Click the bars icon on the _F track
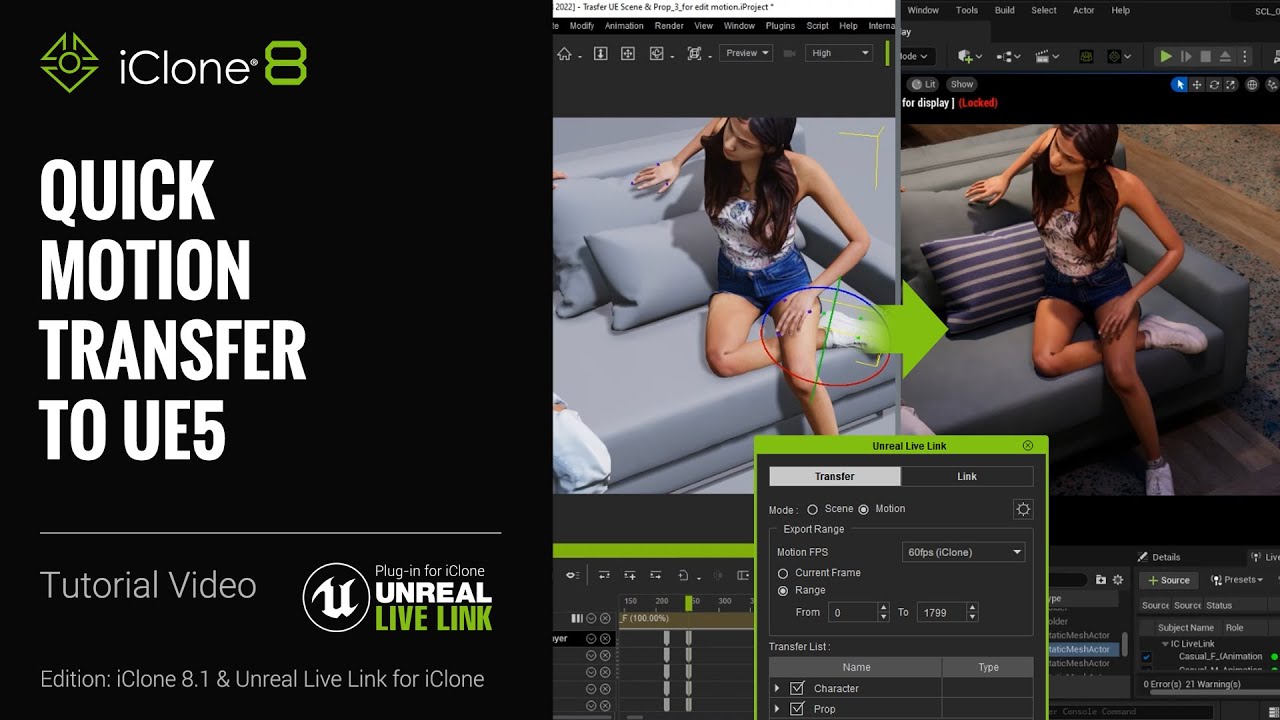The width and height of the screenshot is (1280, 720). pos(576,618)
